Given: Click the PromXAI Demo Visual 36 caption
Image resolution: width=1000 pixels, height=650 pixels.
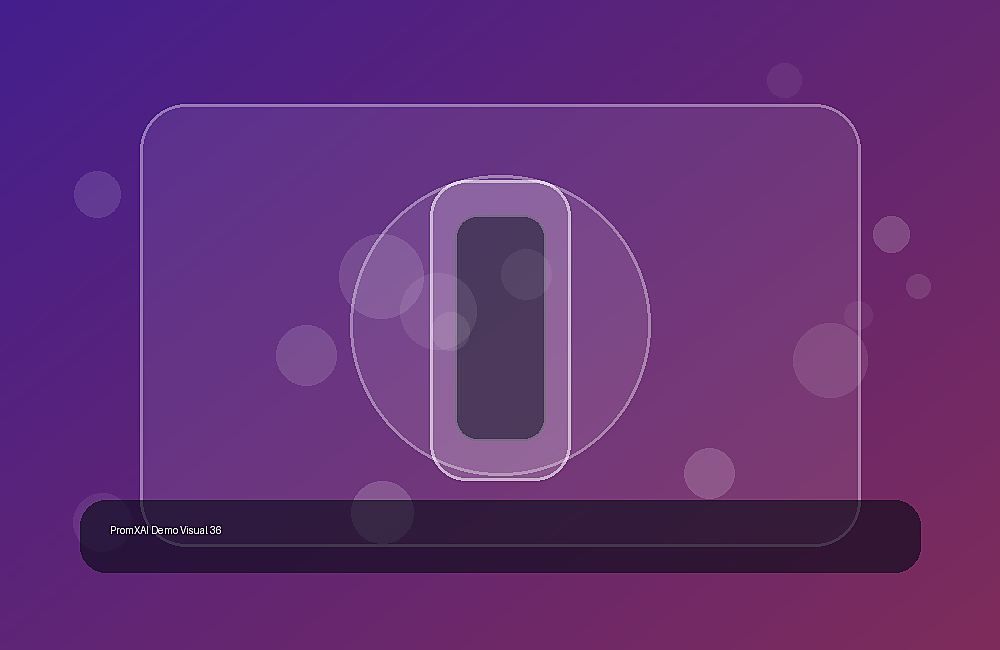Looking at the screenshot, I should (x=166, y=530).
